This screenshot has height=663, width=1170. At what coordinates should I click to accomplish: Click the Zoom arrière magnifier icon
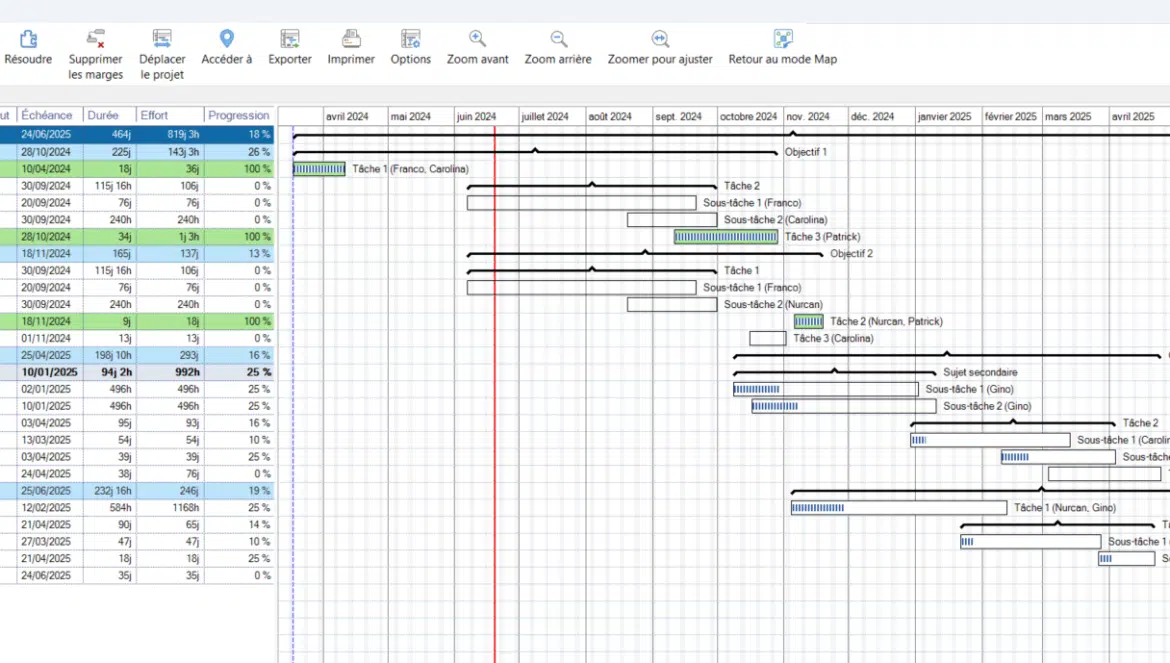click(559, 39)
